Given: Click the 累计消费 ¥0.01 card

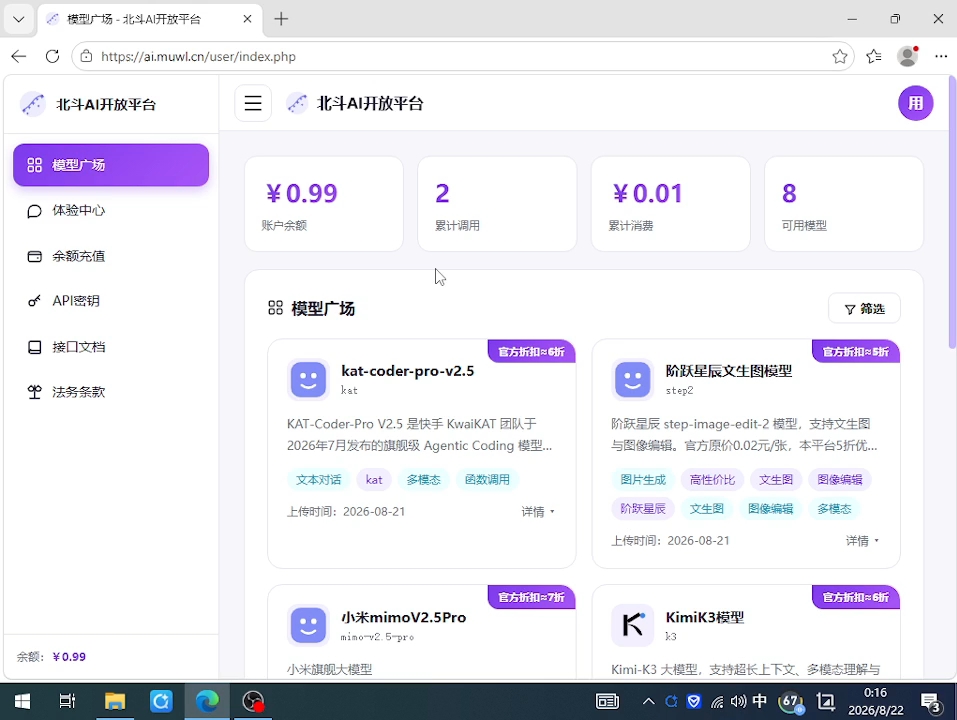Looking at the screenshot, I should (x=670, y=204).
